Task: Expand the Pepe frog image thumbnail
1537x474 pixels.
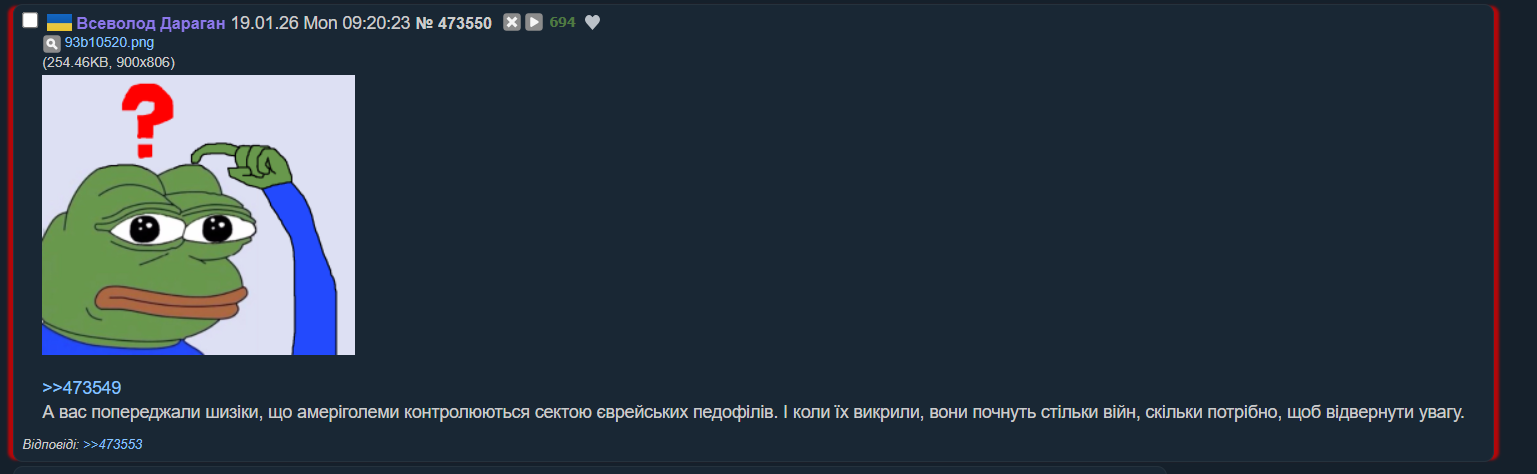Action: 198,215
